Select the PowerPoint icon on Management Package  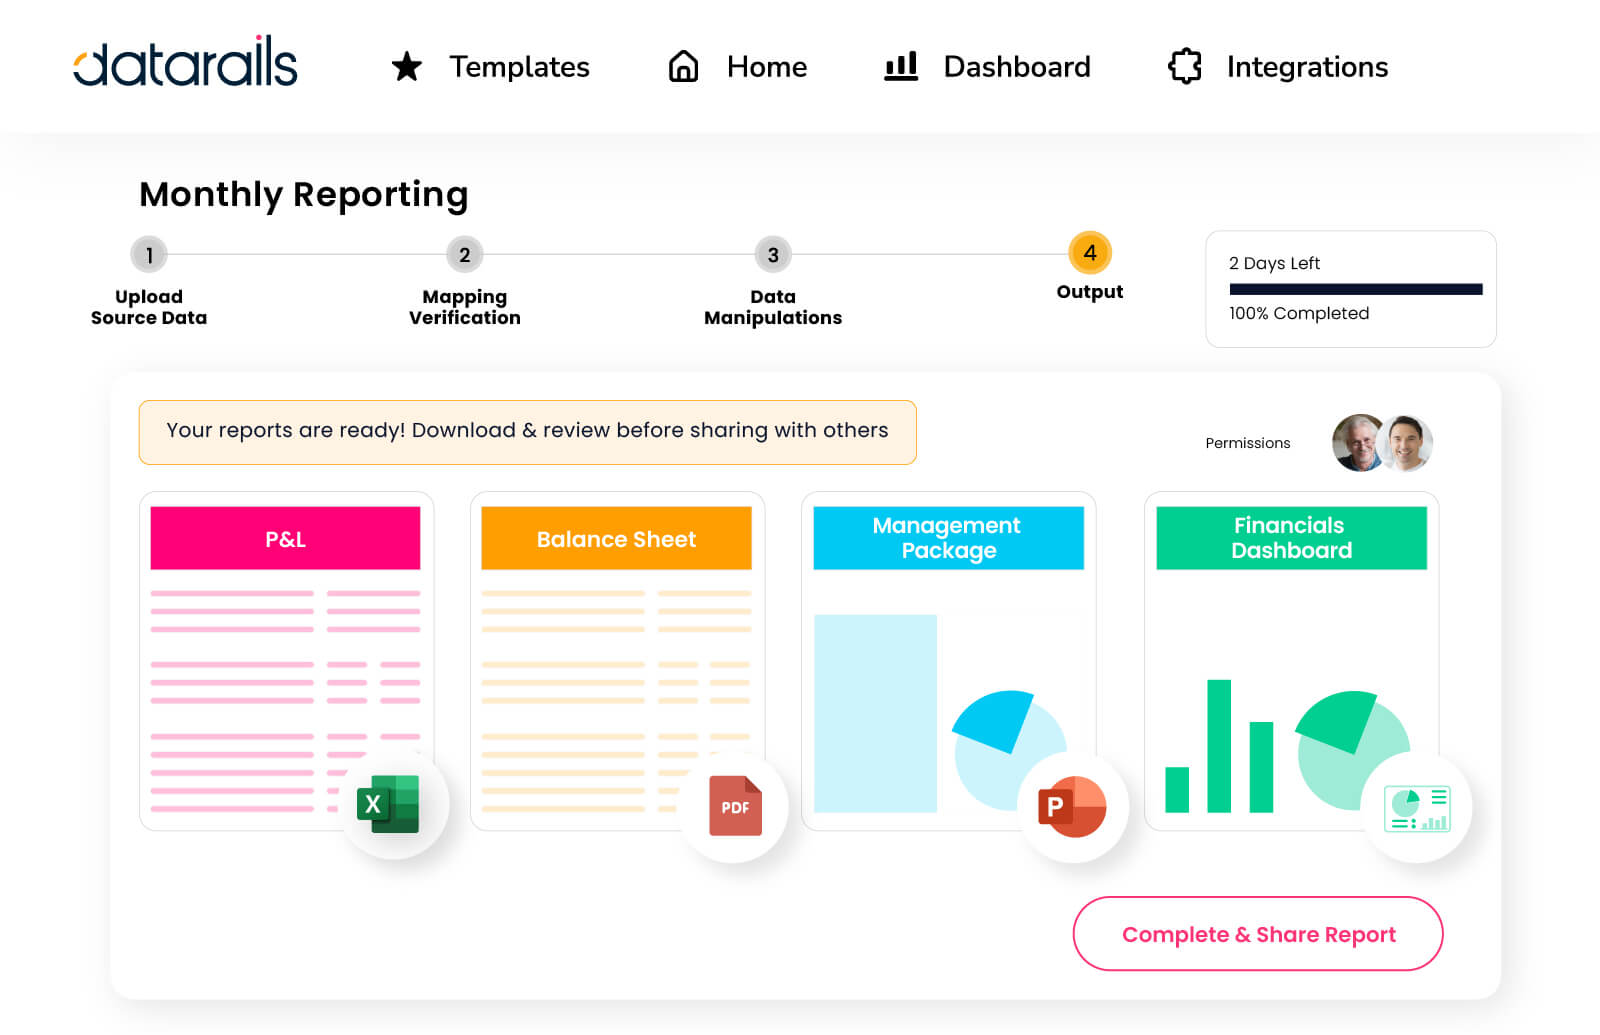point(1073,807)
